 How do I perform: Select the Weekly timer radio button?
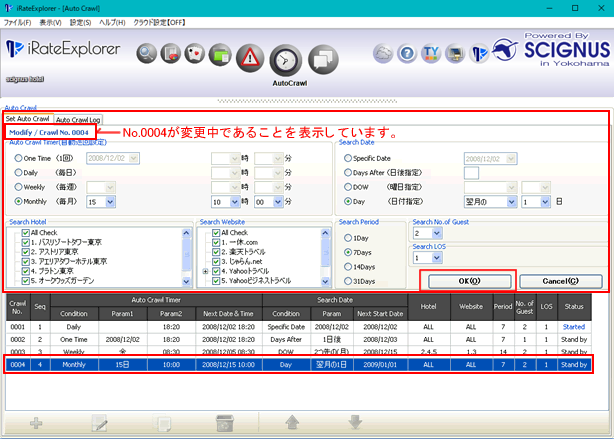[18, 186]
